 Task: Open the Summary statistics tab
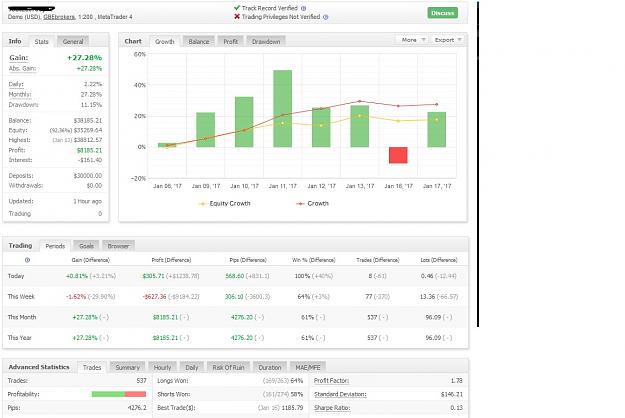coord(128,367)
